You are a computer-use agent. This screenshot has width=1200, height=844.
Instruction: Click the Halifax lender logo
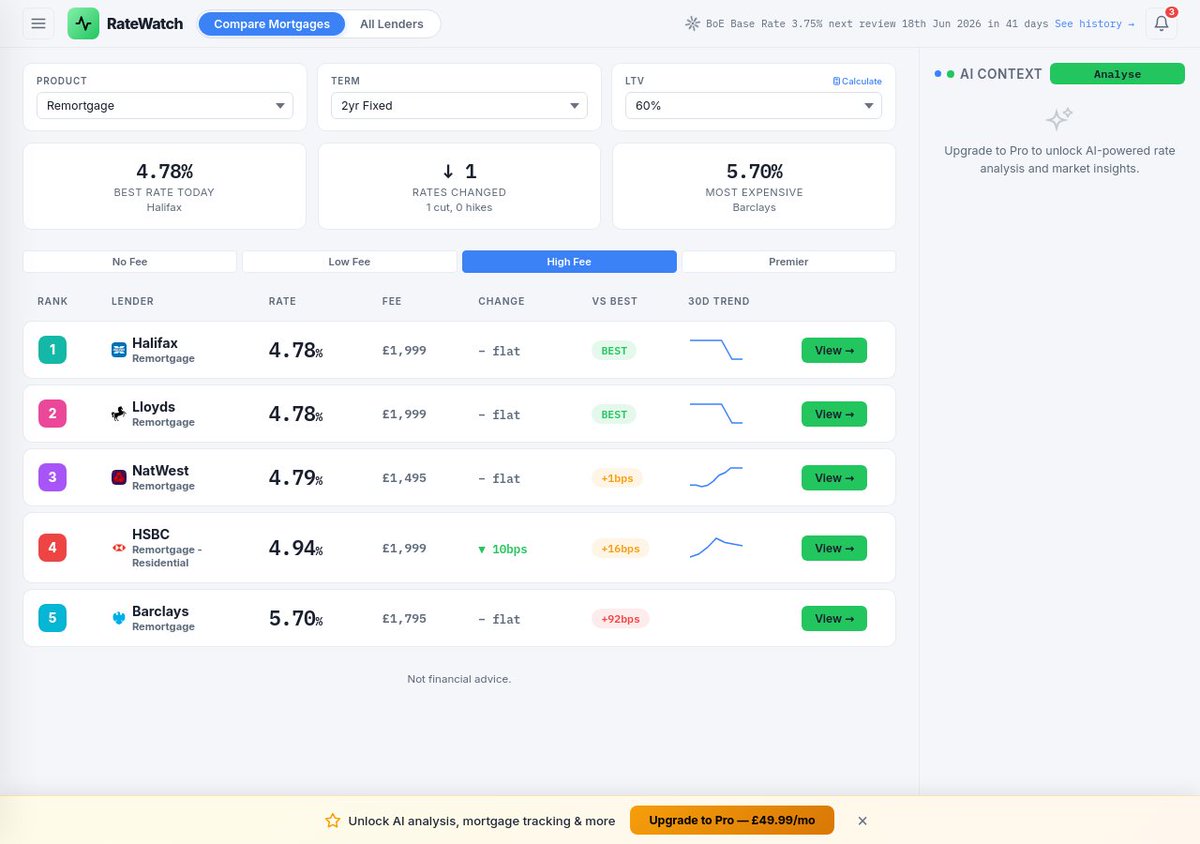coord(119,350)
